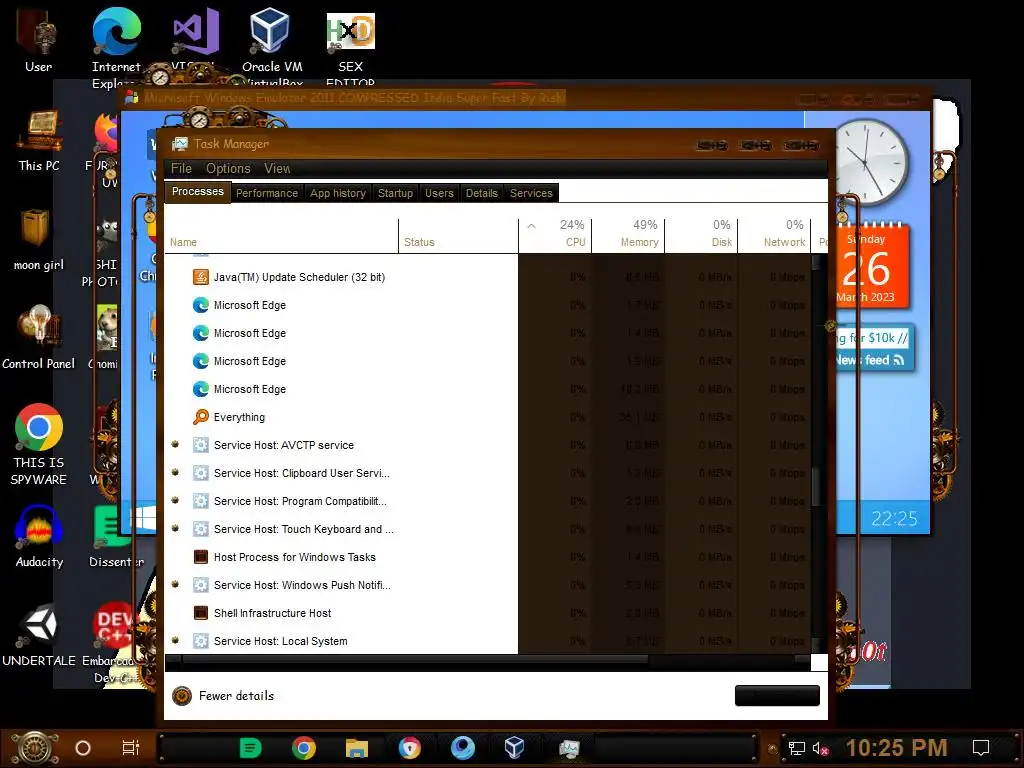Screen dimensions: 1024x768
Task: Select Java(TM) Update Scheduler process icon
Action: tap(200, 277)
